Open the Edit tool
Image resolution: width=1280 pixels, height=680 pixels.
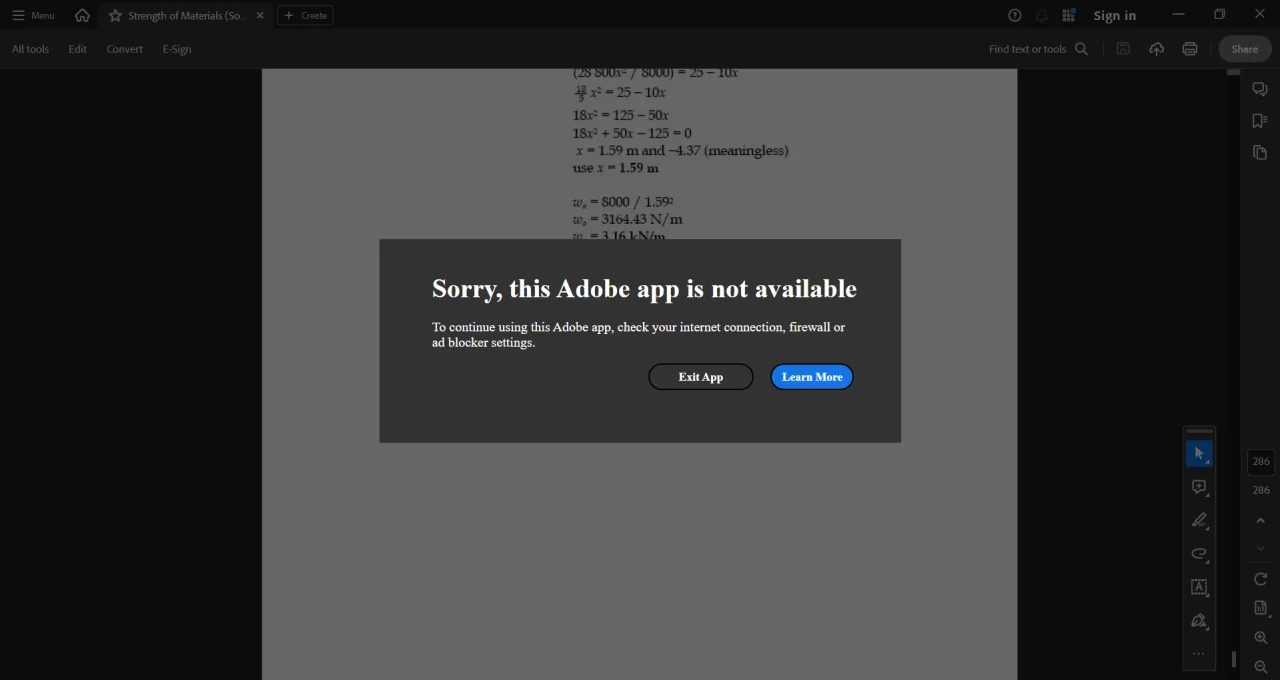77,49
